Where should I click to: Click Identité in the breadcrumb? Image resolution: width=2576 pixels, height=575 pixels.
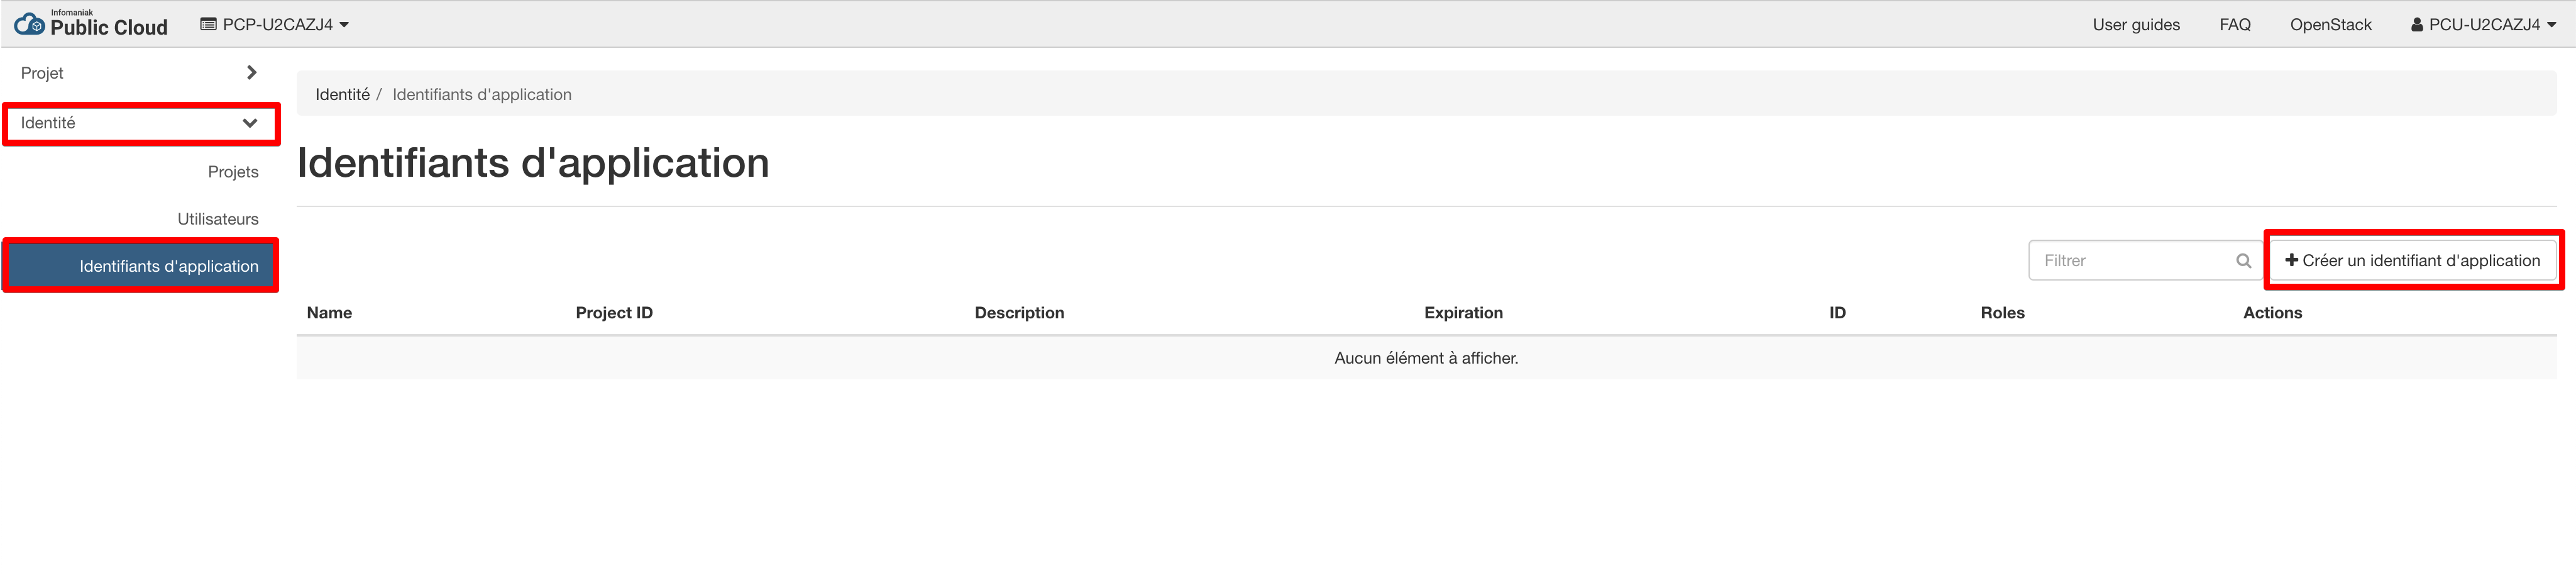click(342, 95)
